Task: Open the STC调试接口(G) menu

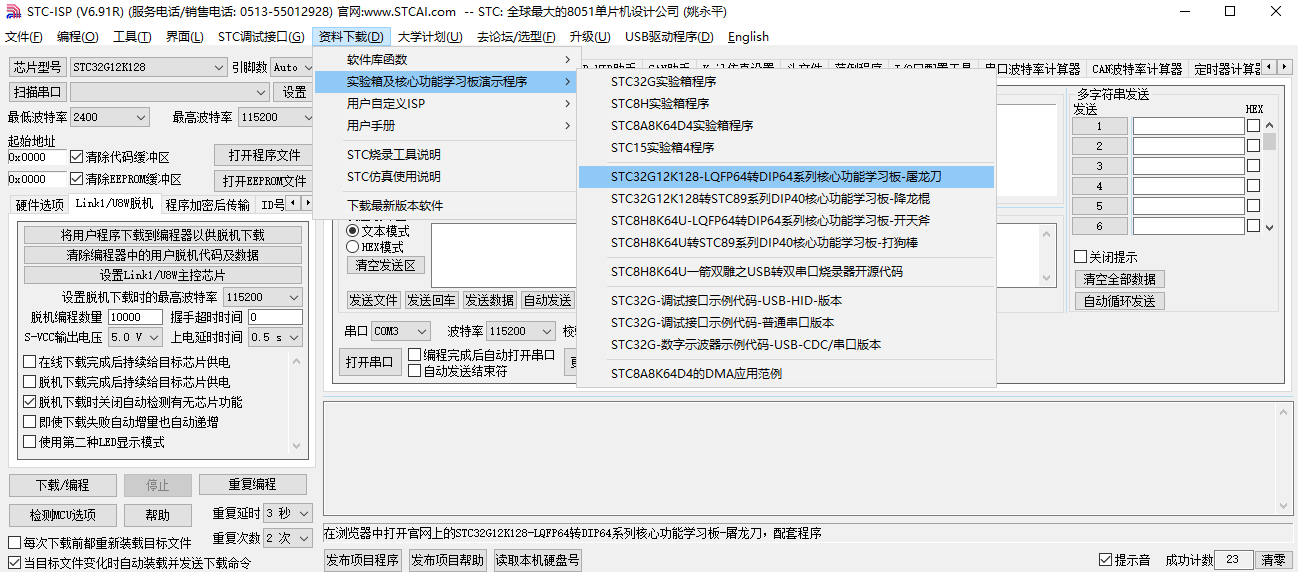Action: pyautogui.click(x=261, y=37)
